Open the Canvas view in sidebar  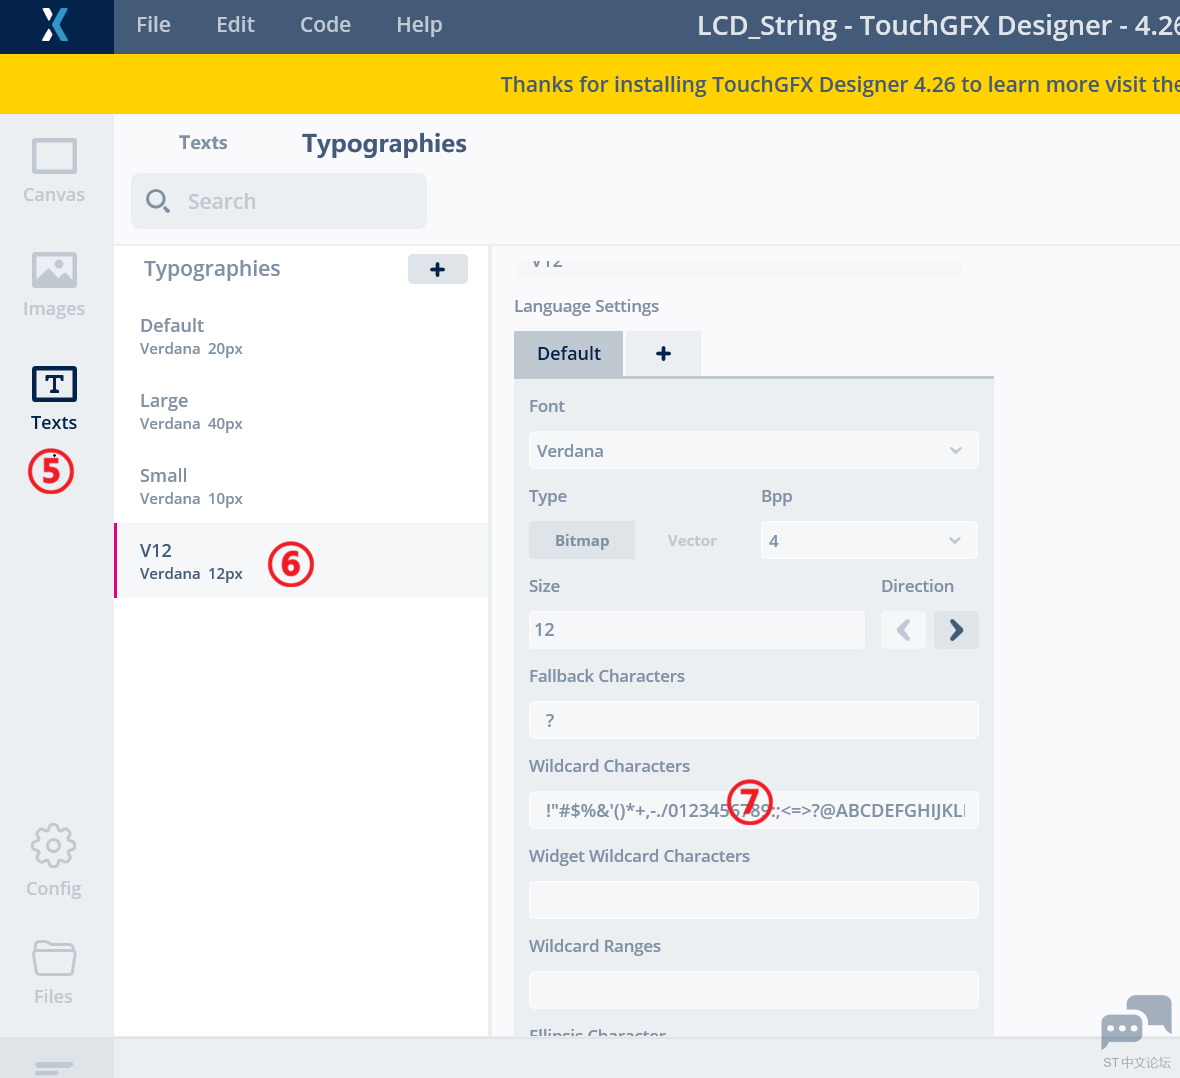click(53, 171)
